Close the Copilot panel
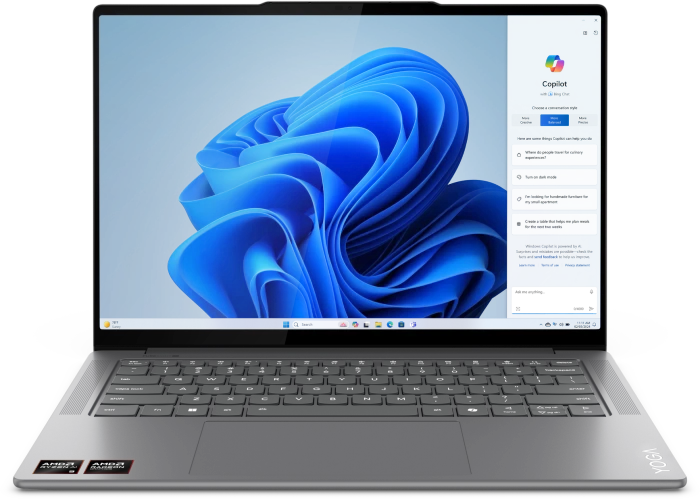This screenshot has height=499, width=700. click(x=596, y=20)
